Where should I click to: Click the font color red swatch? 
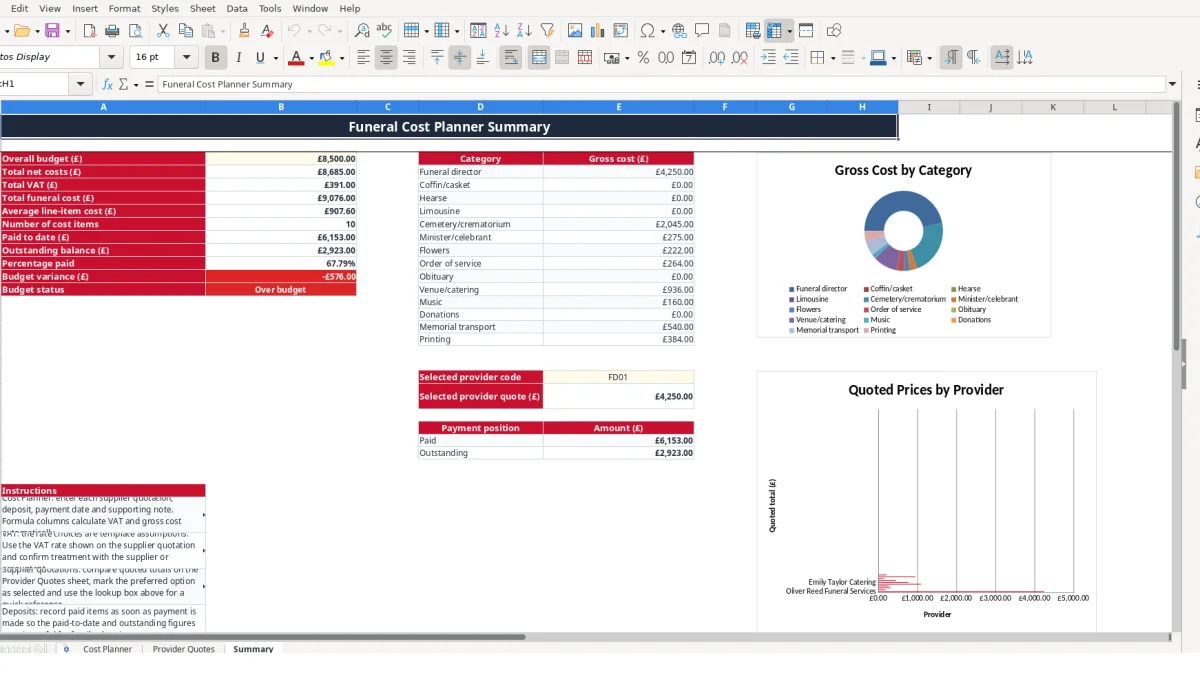tap(295, 58)
